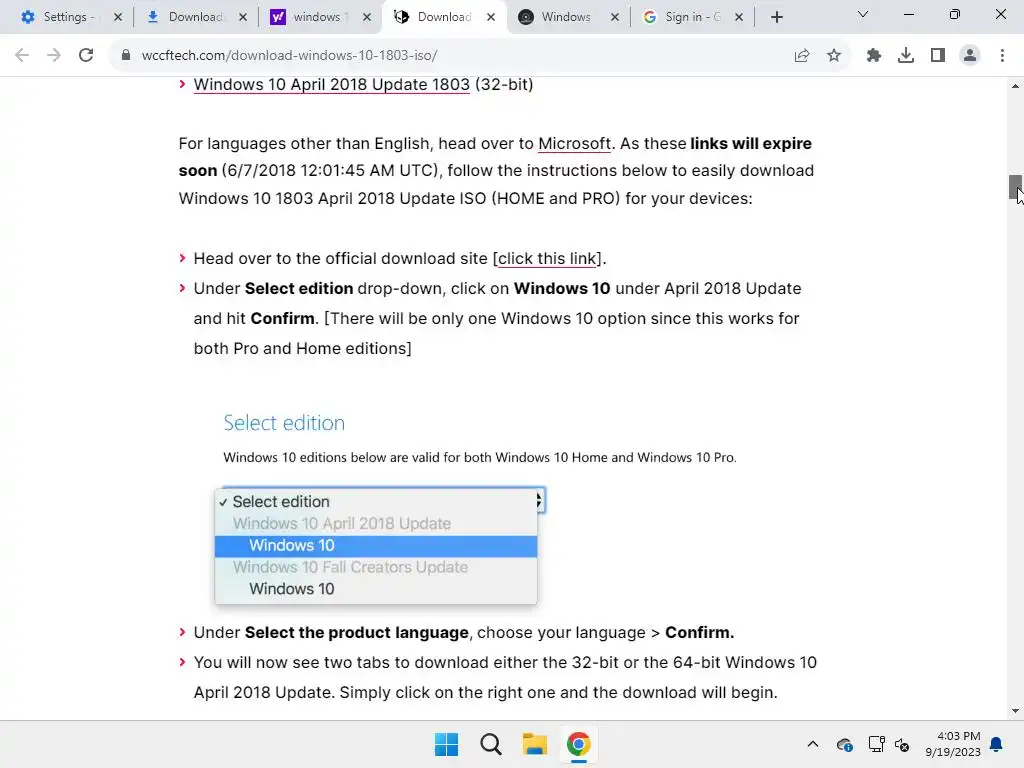Open the Windows Start menu
1024x768 pixels.
[447, 744]
